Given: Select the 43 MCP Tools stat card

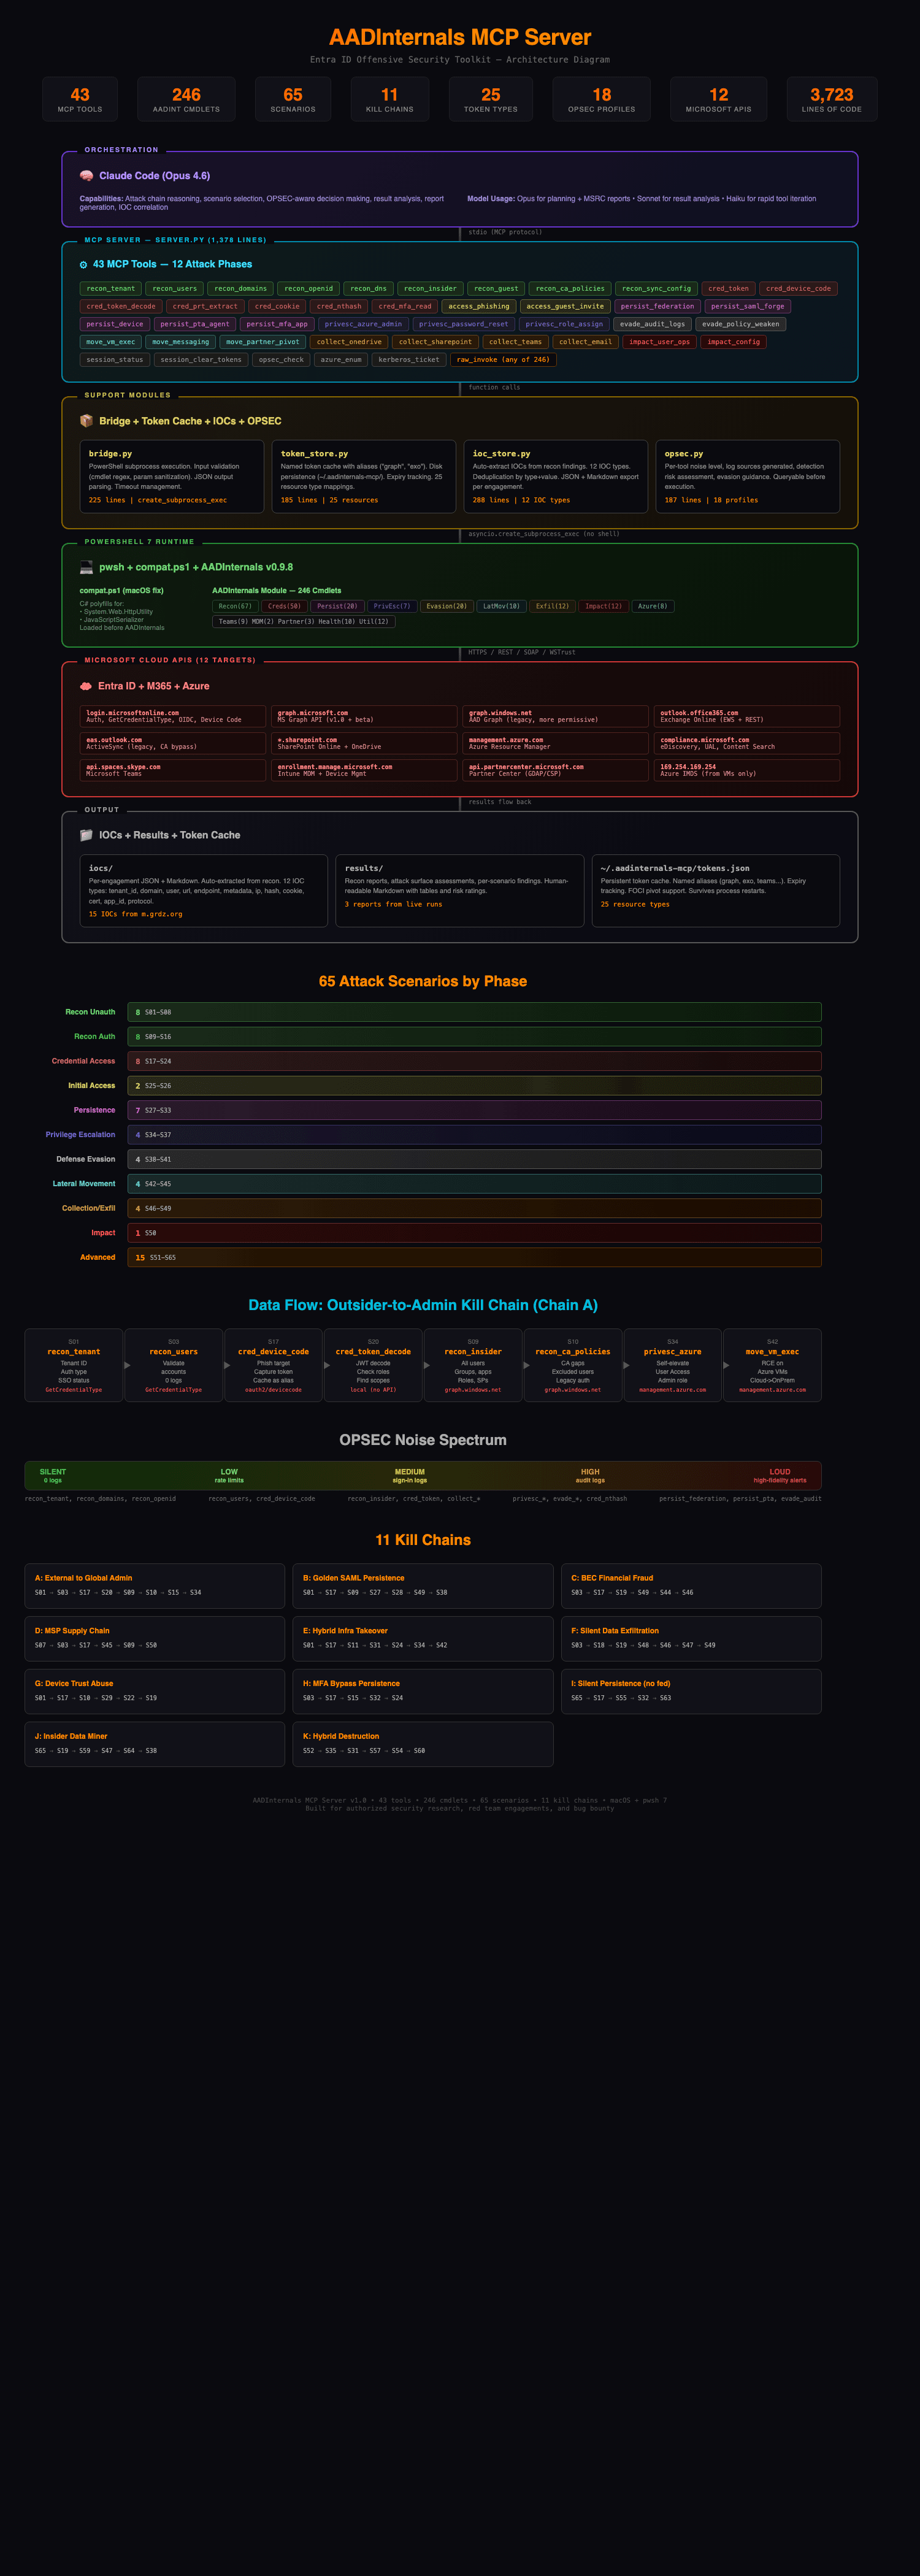Looking at the screenshot, I should click(x=80, y=99).
